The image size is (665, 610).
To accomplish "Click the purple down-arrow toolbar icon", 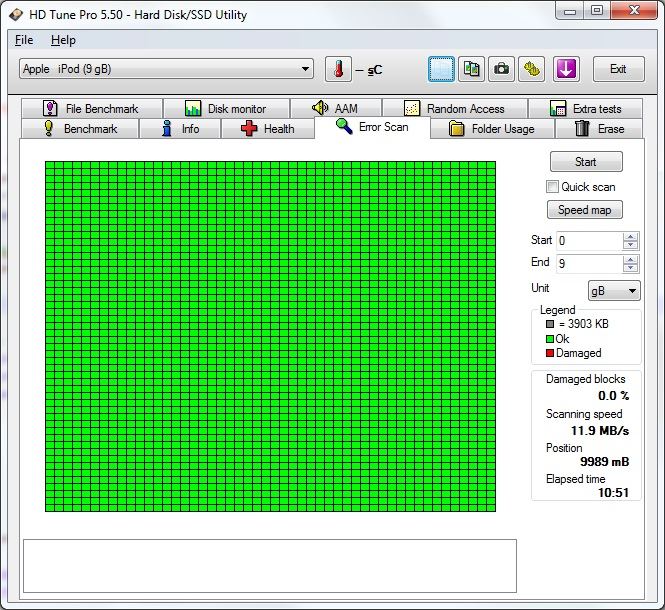I will click(x=567, y=69).
